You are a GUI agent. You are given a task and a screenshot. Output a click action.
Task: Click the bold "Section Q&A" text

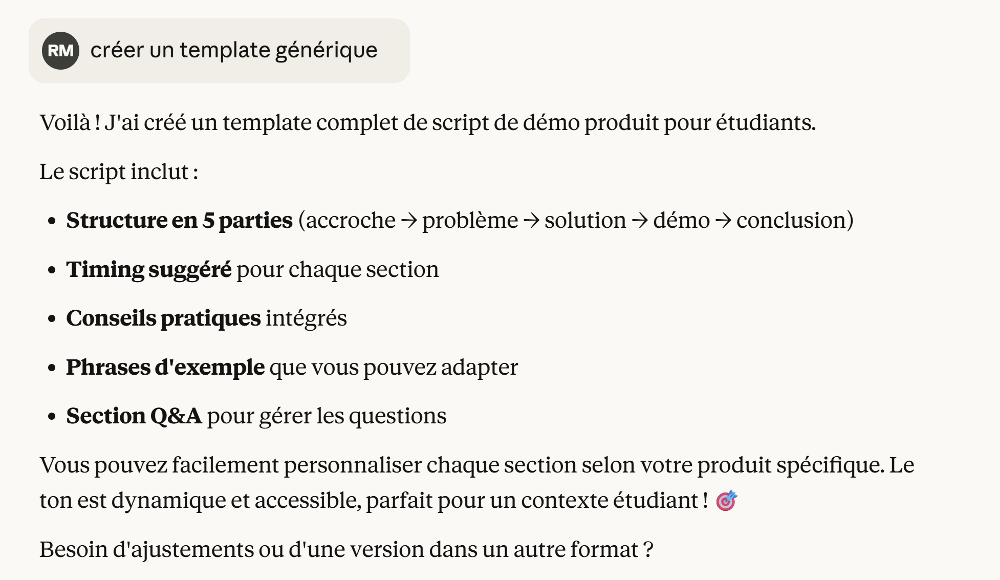pyautogui.click(x=134, y=416)
